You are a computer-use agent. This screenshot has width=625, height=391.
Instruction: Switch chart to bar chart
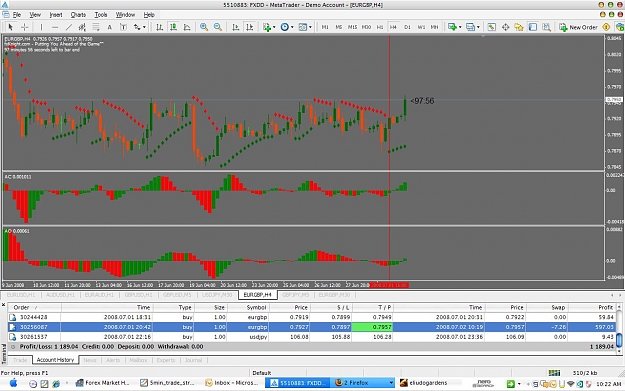(x=159, y=27)
